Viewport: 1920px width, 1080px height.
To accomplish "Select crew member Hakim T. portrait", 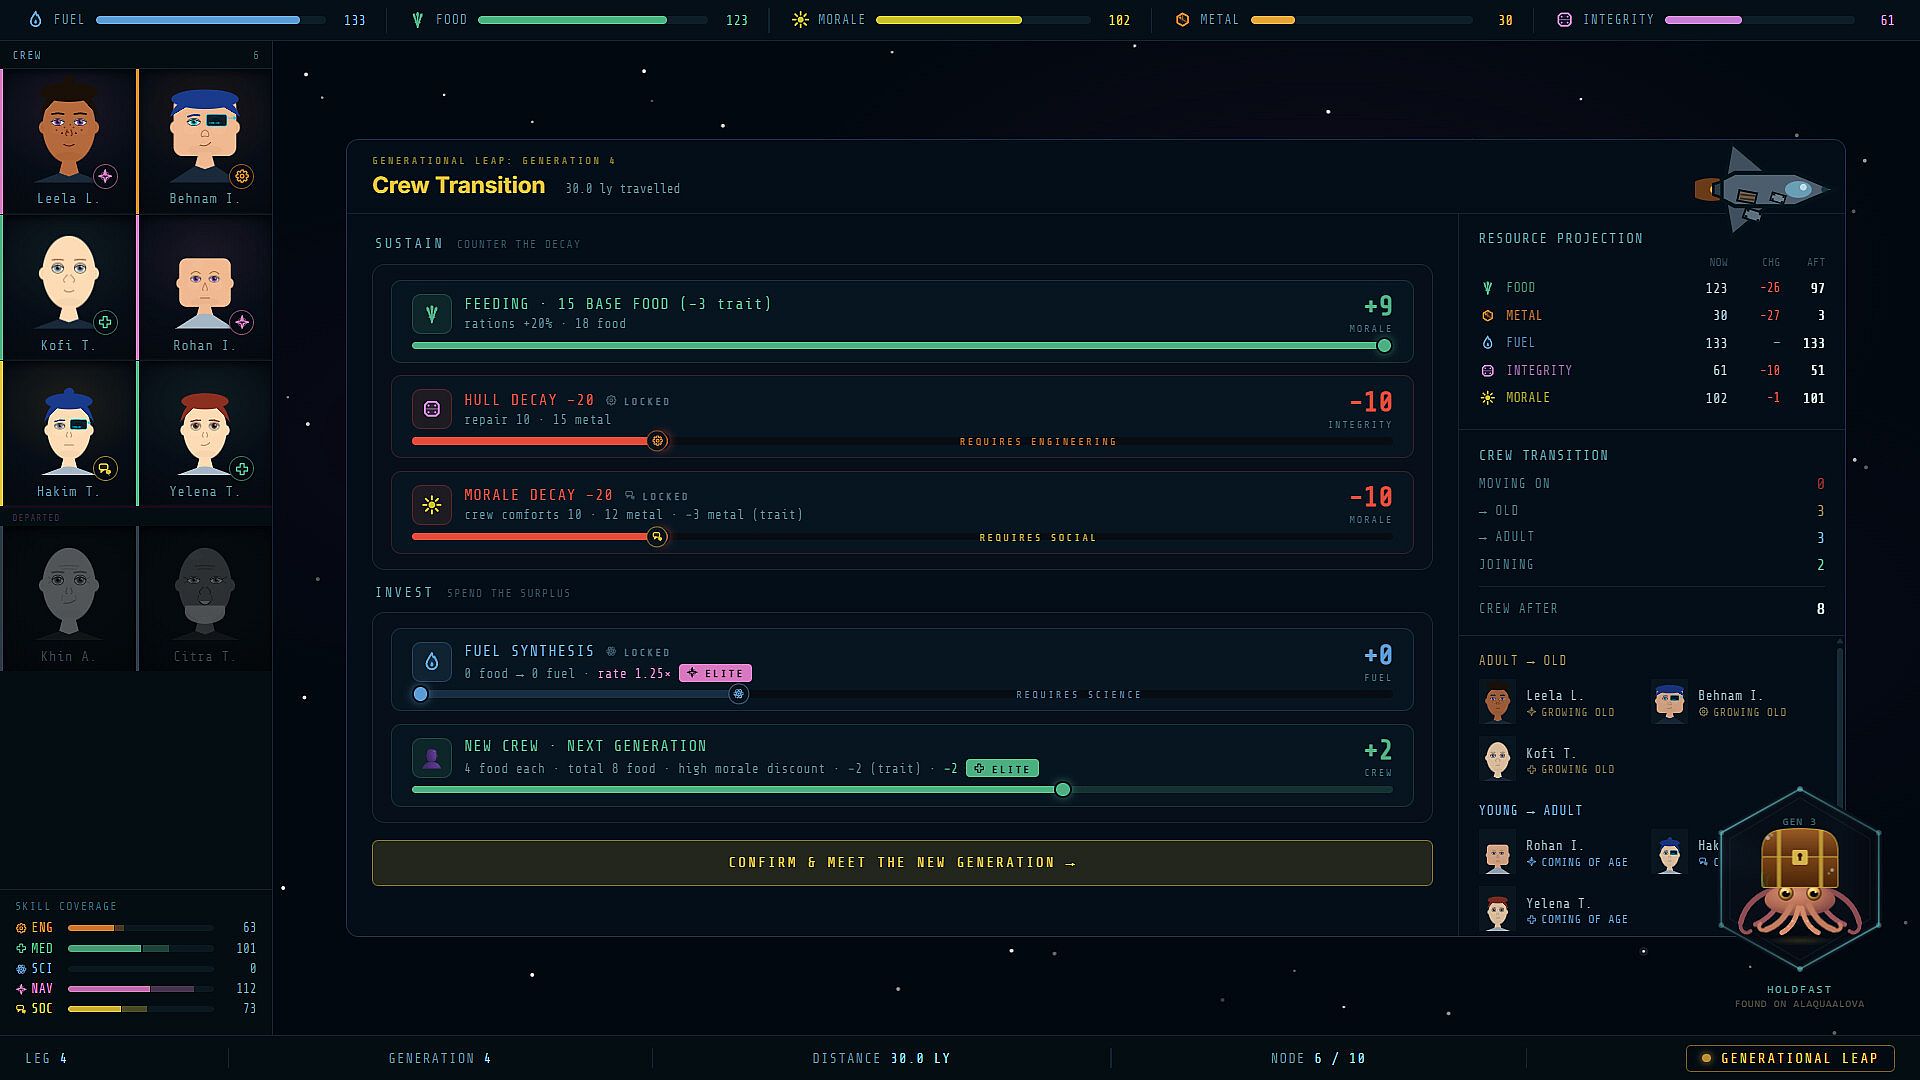I will tap(69, 433).
